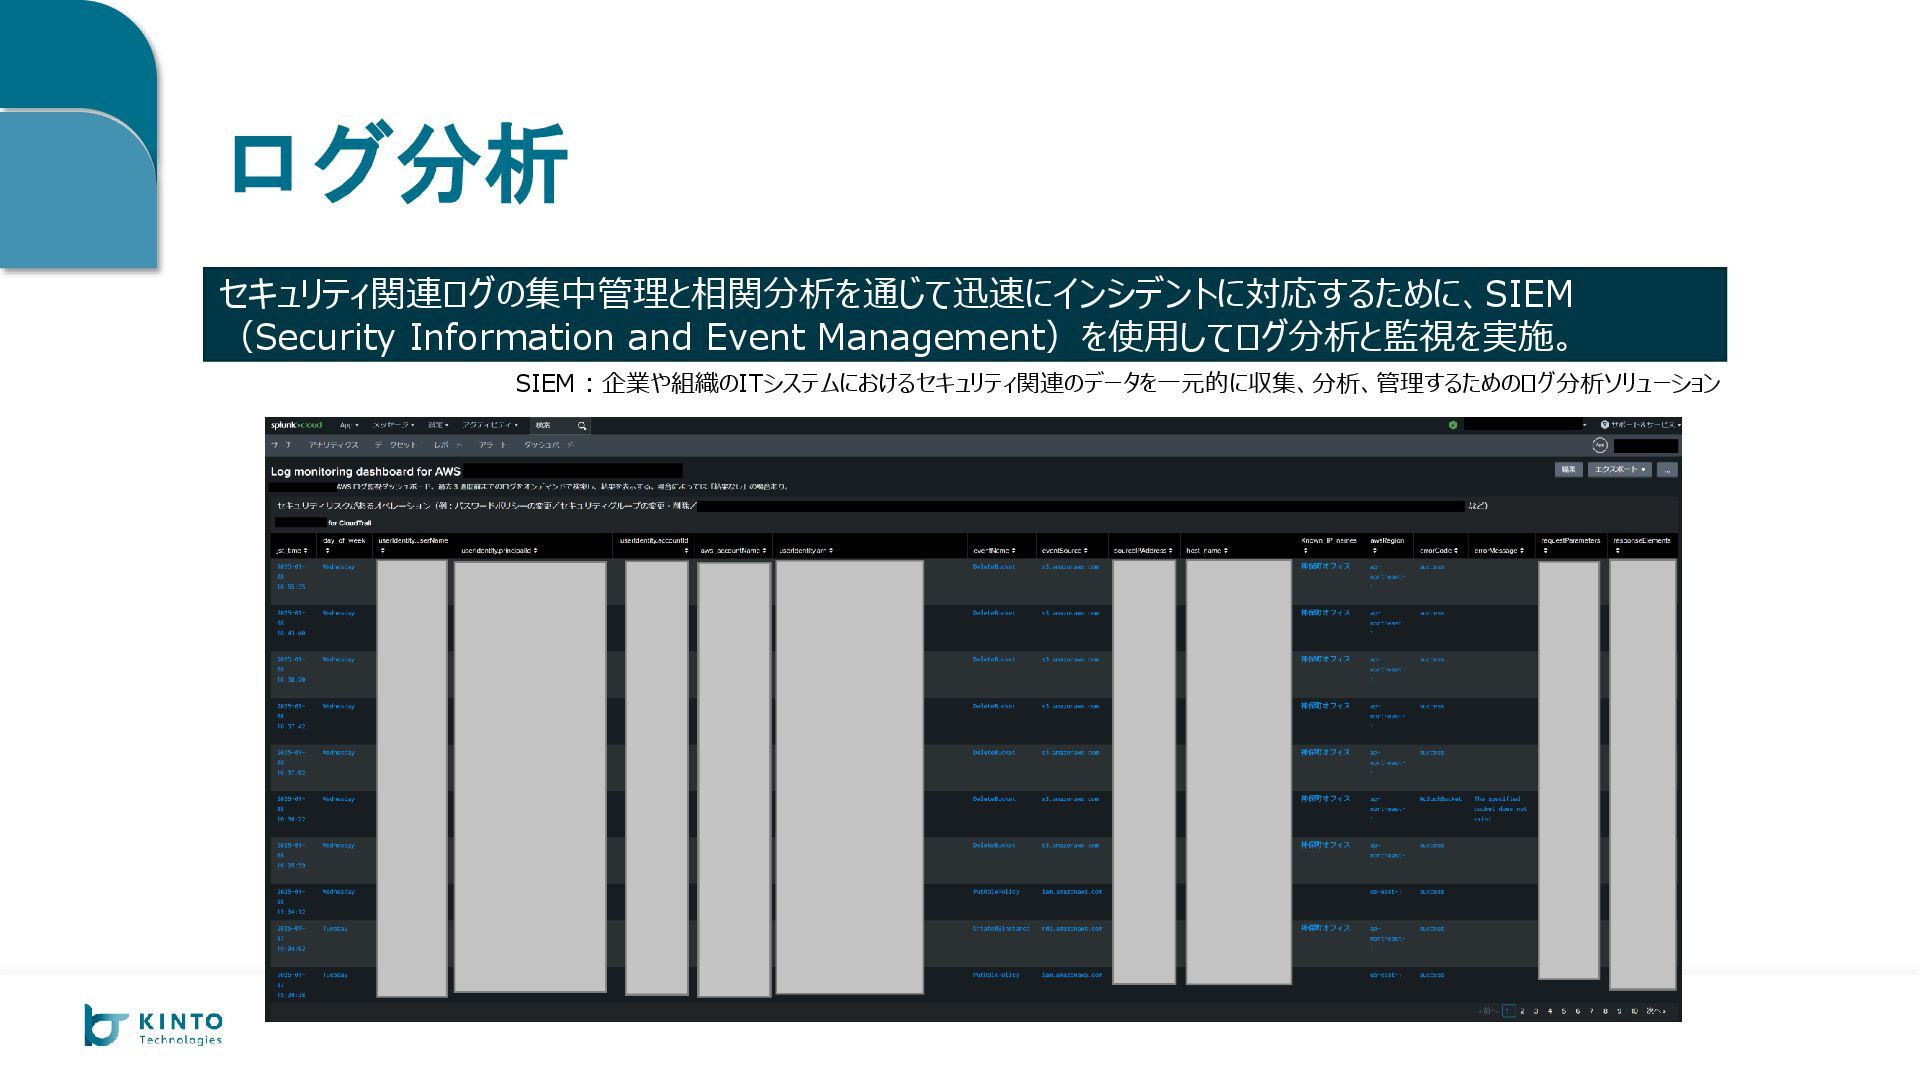
Task: Open the エクスポート dropdown
Action: tap(1619, 470)
